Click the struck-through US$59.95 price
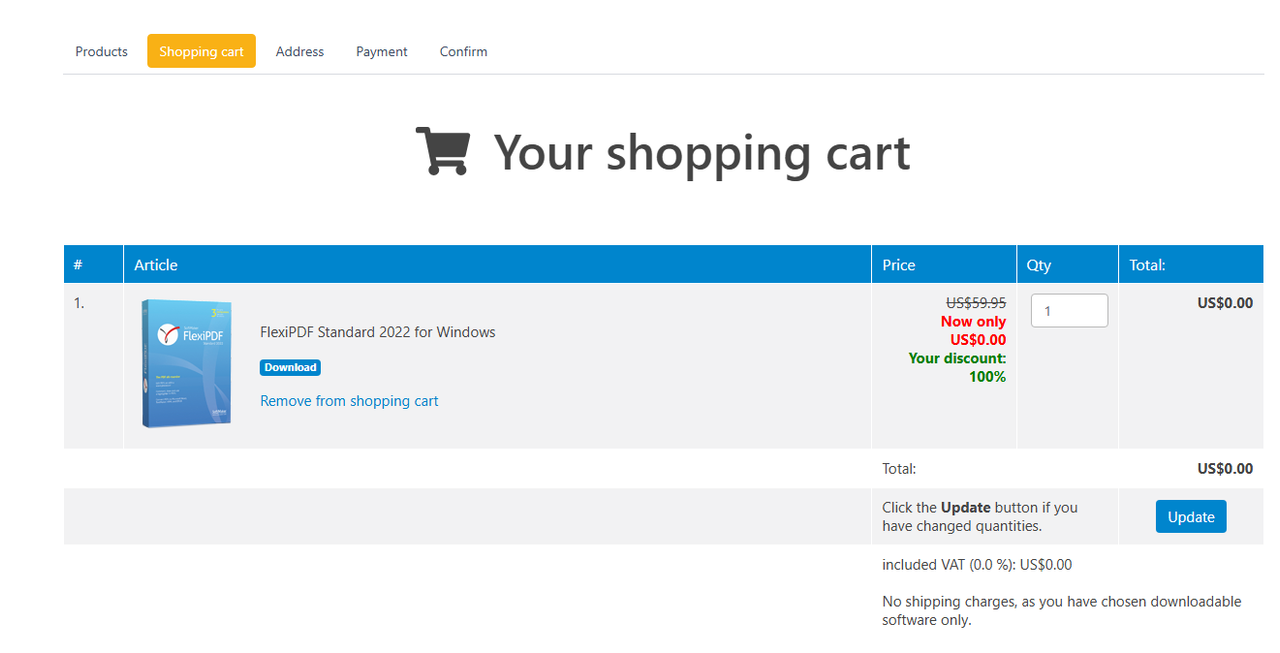 point(976,303)
